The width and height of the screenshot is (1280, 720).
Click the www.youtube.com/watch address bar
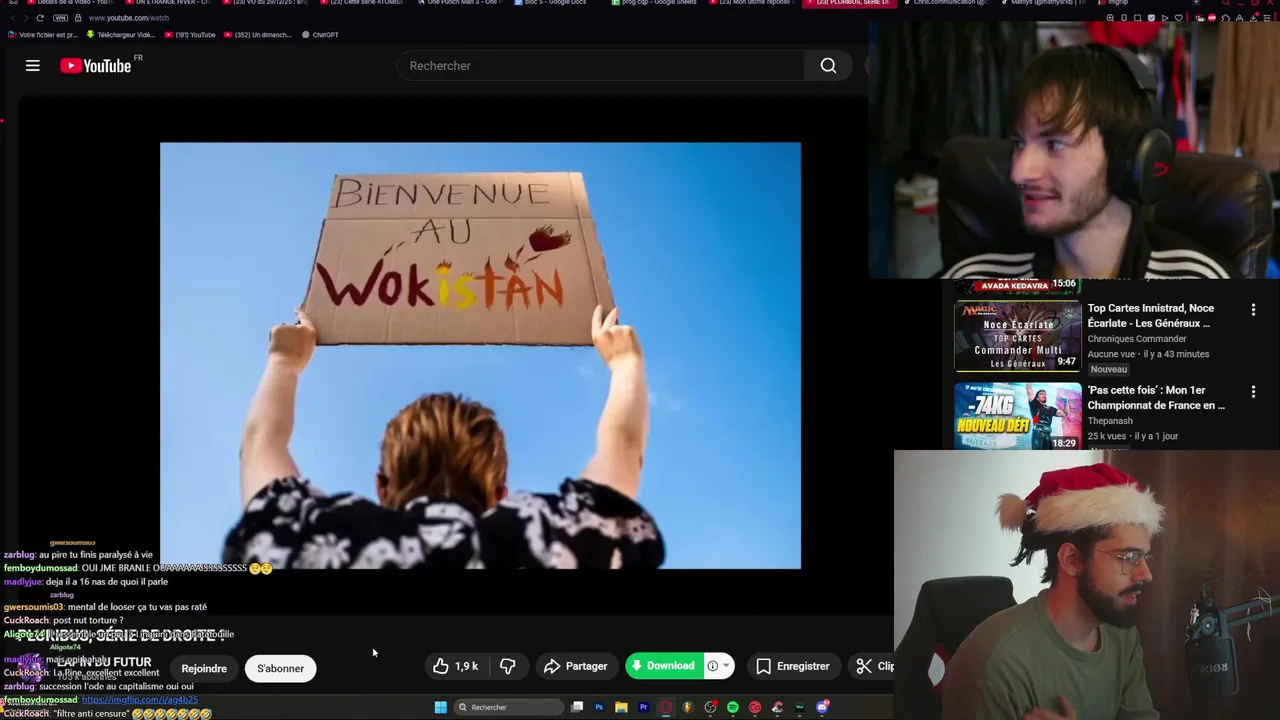[128, 18]
